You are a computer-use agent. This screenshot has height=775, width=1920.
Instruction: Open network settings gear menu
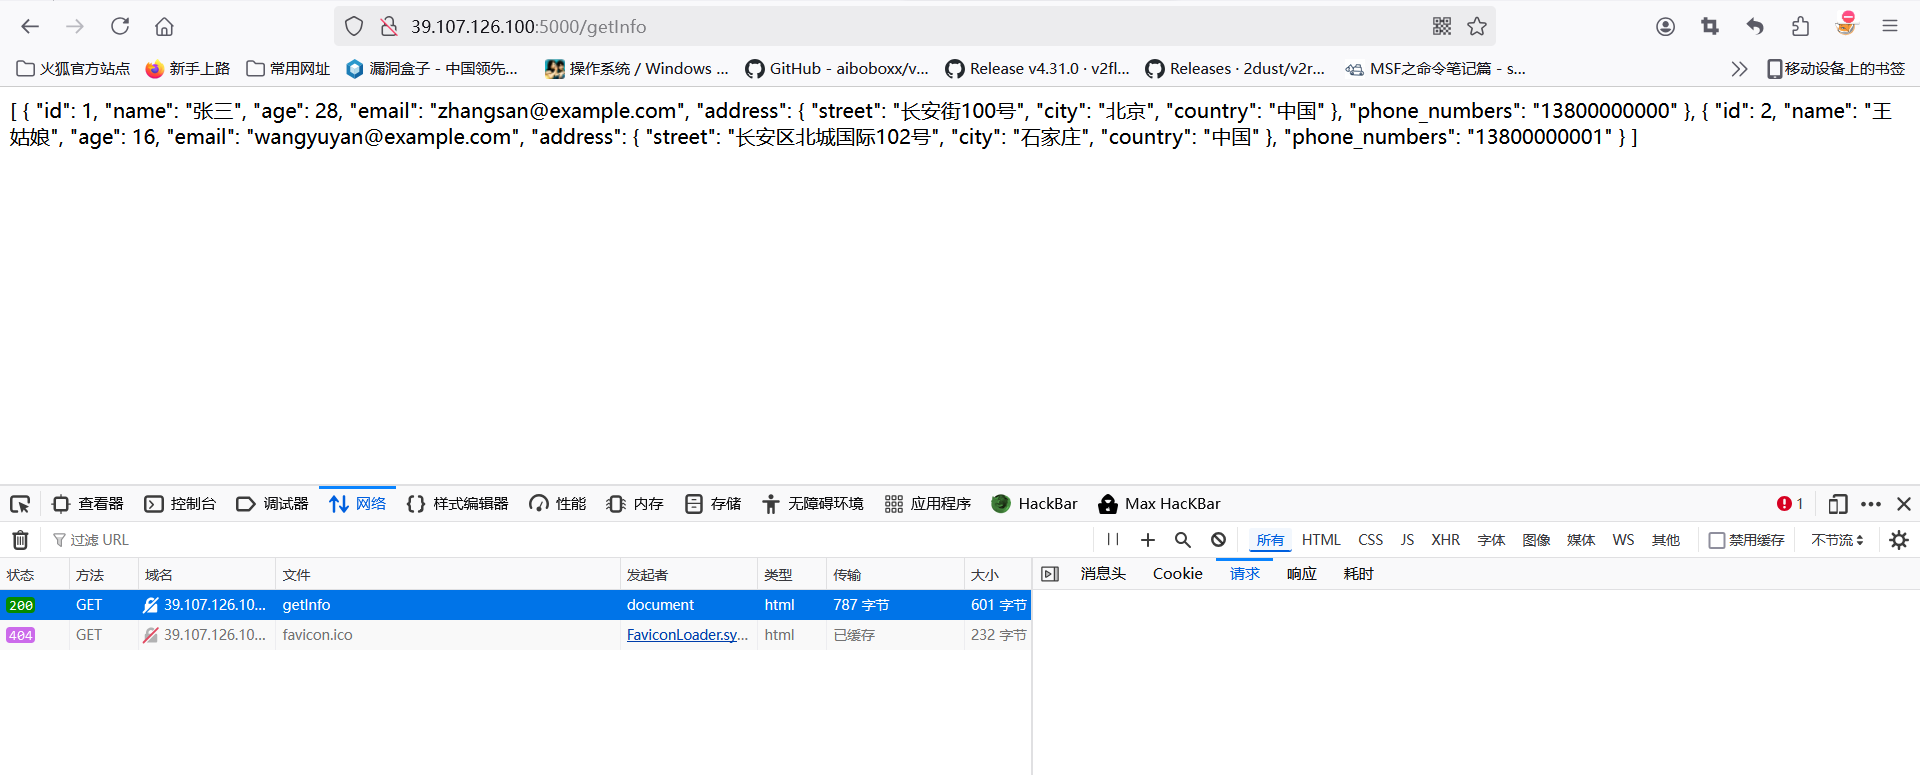[x=1899, y=540]
